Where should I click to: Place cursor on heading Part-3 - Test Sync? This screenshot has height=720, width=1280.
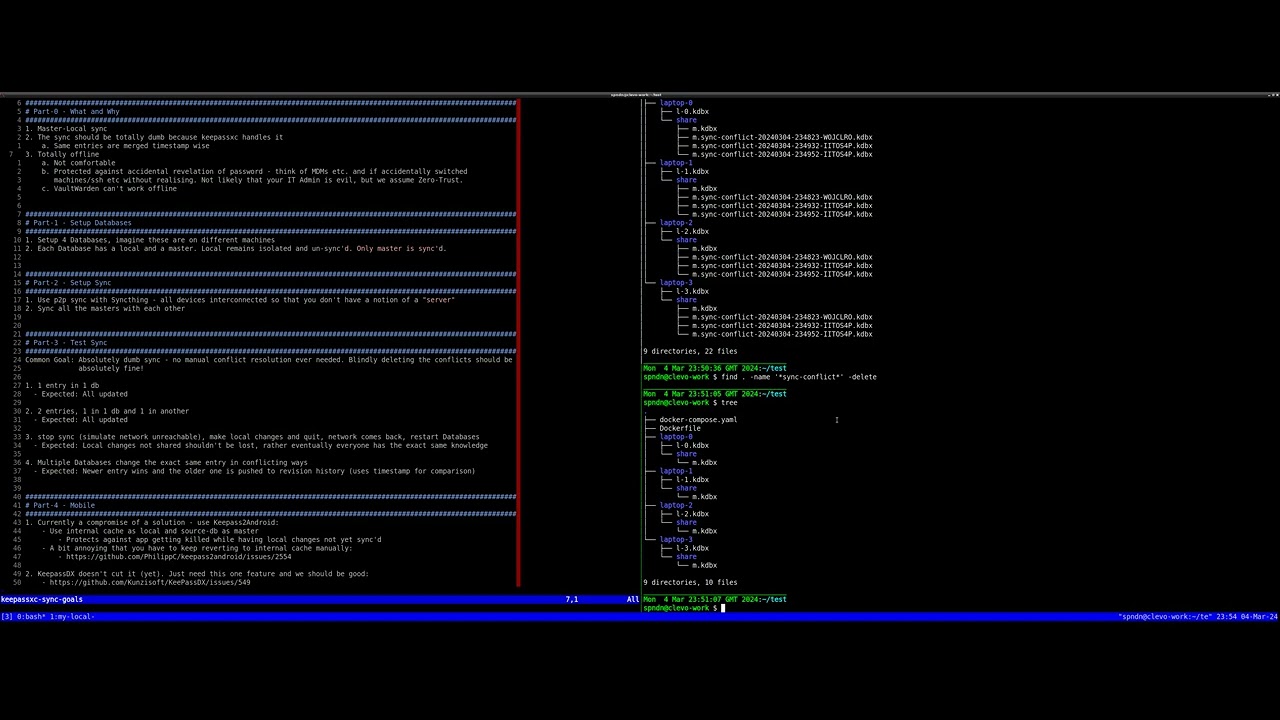[66, 343]
